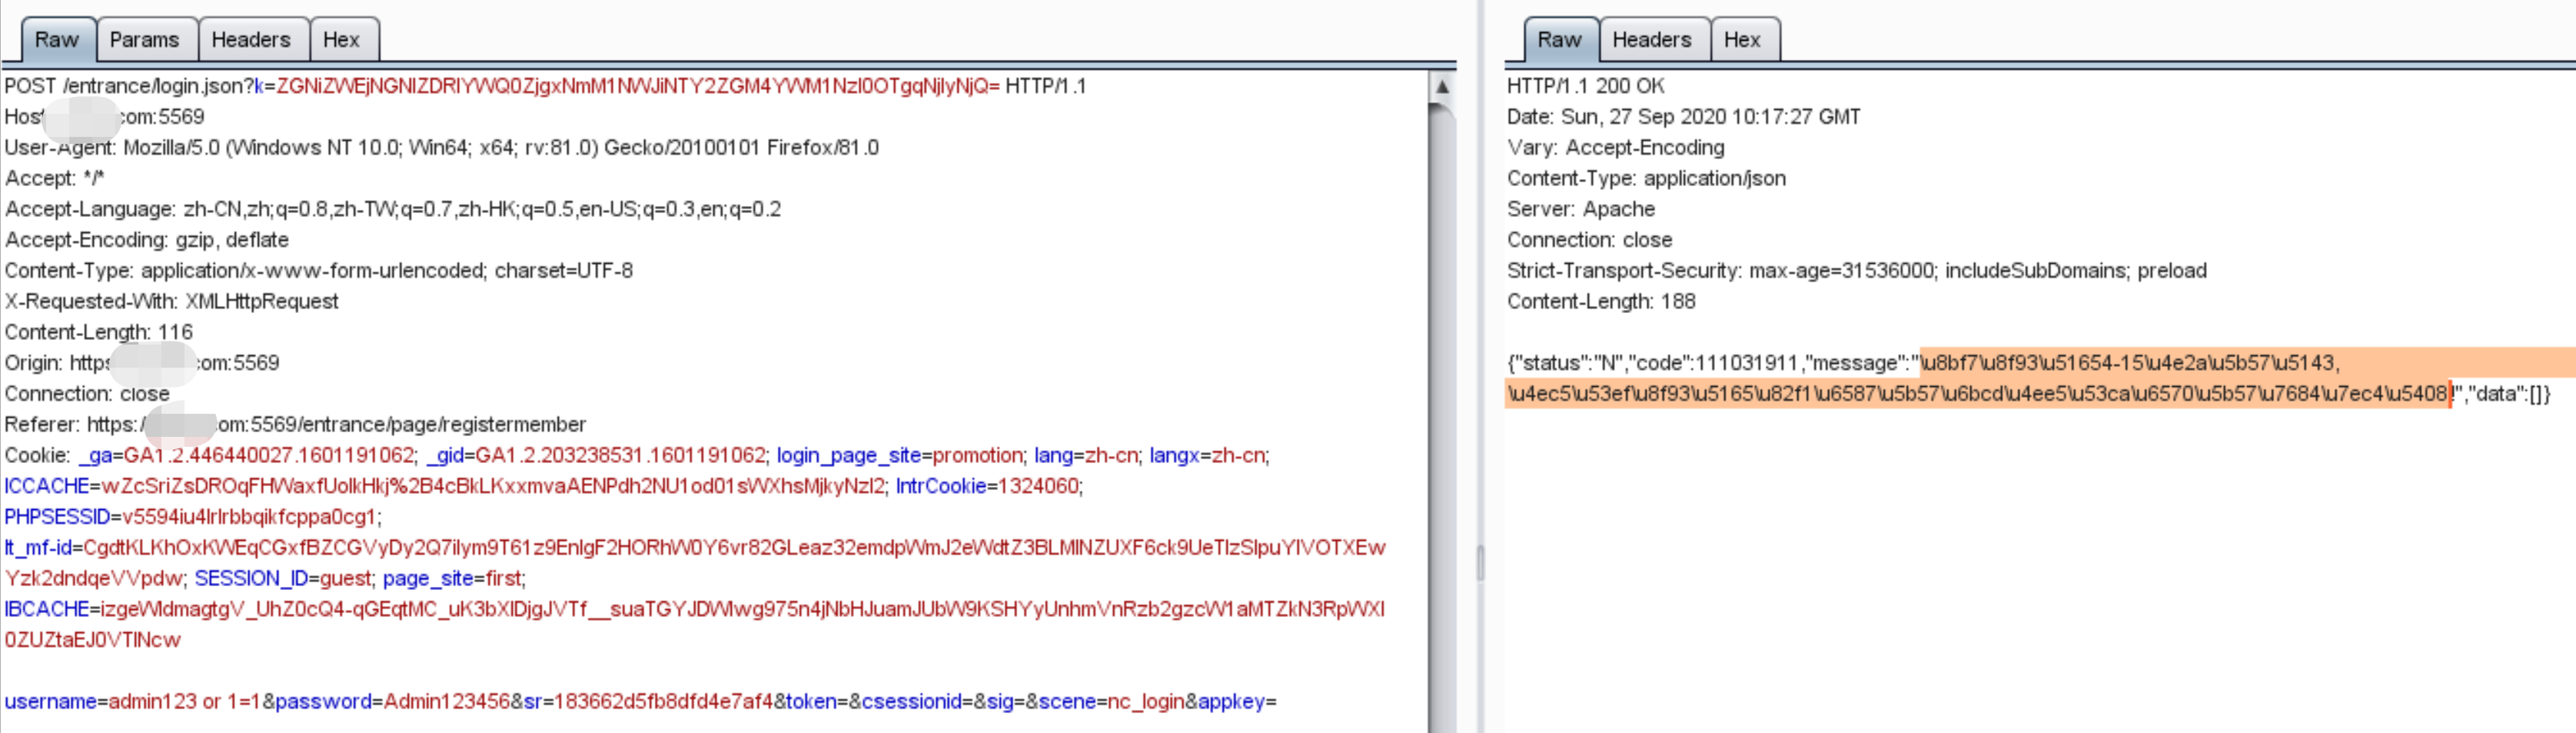Image resolution: width=2576 pixels, height=733 pixels.
Task: Click the password=Admin123456 parameter
Action: (x=393, y=702)
